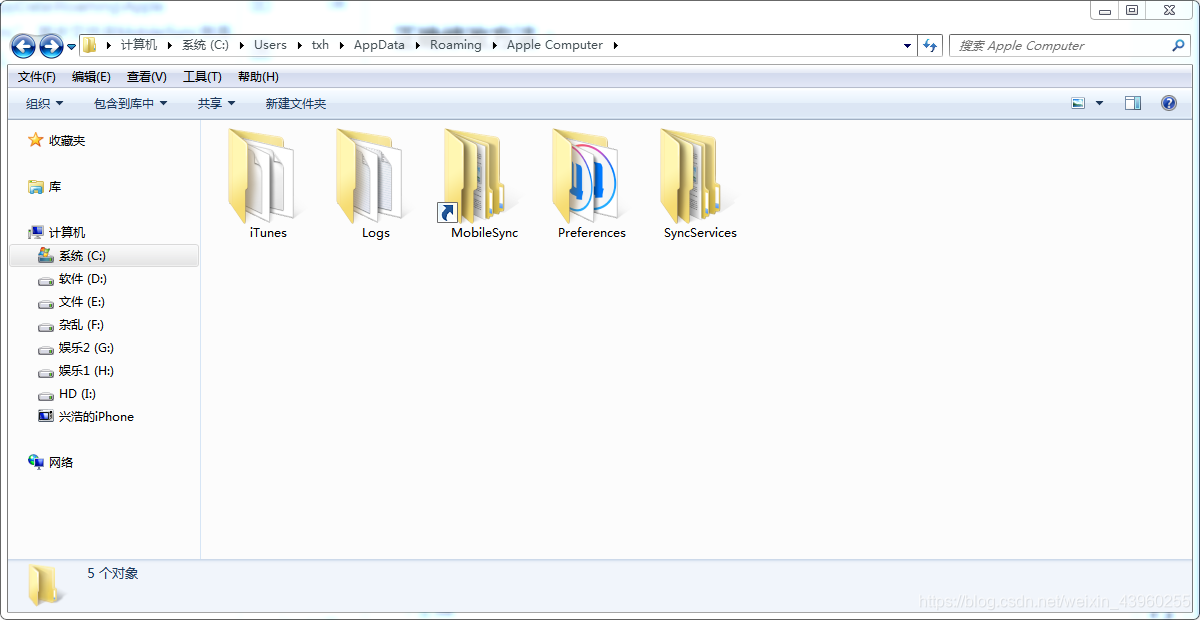Select the MobileSync shortcut folder icon
Image resolution: width=1200 pixels, height=620 pixels.
click(474, 175)
